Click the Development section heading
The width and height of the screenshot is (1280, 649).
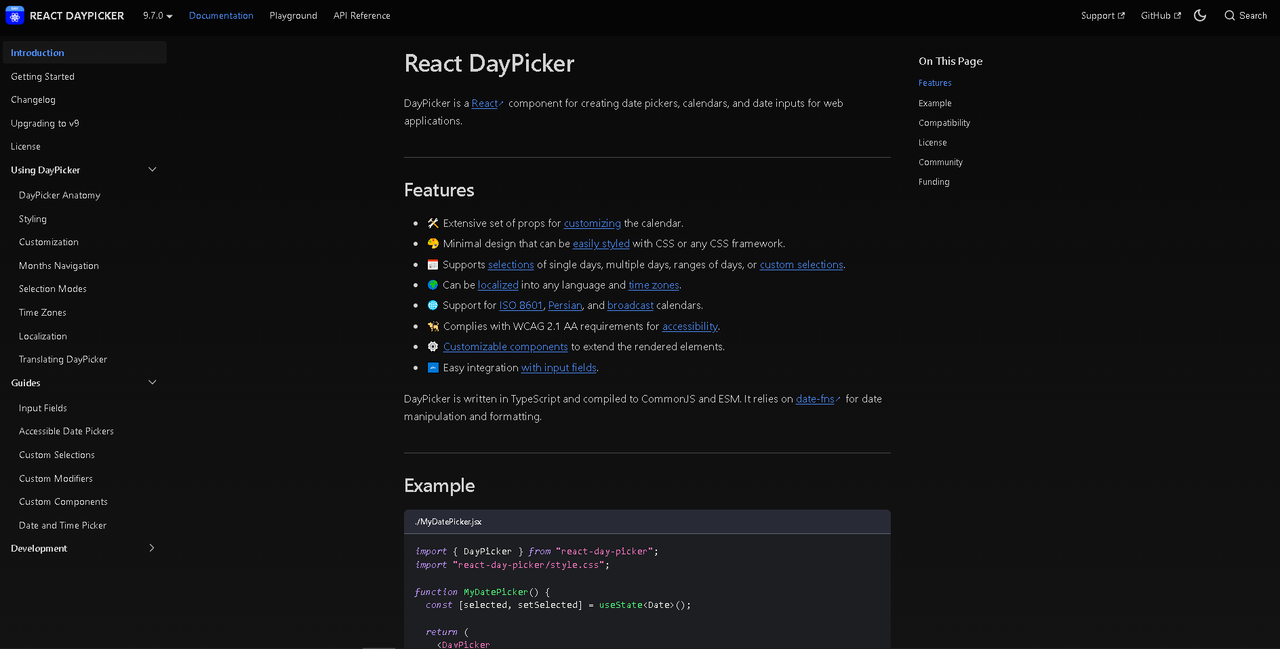[39, 549]
